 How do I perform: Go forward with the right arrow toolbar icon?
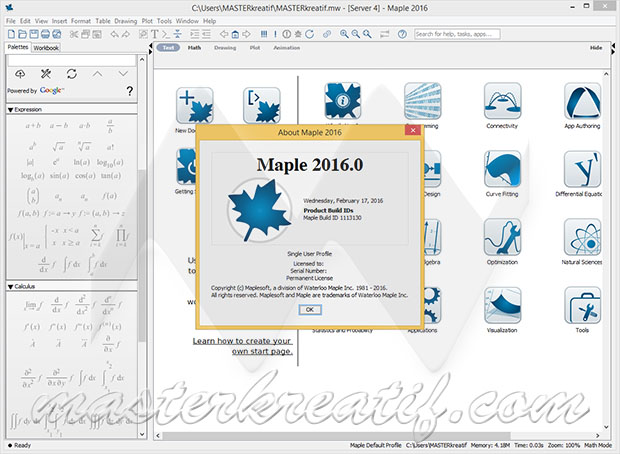point(246,34)
